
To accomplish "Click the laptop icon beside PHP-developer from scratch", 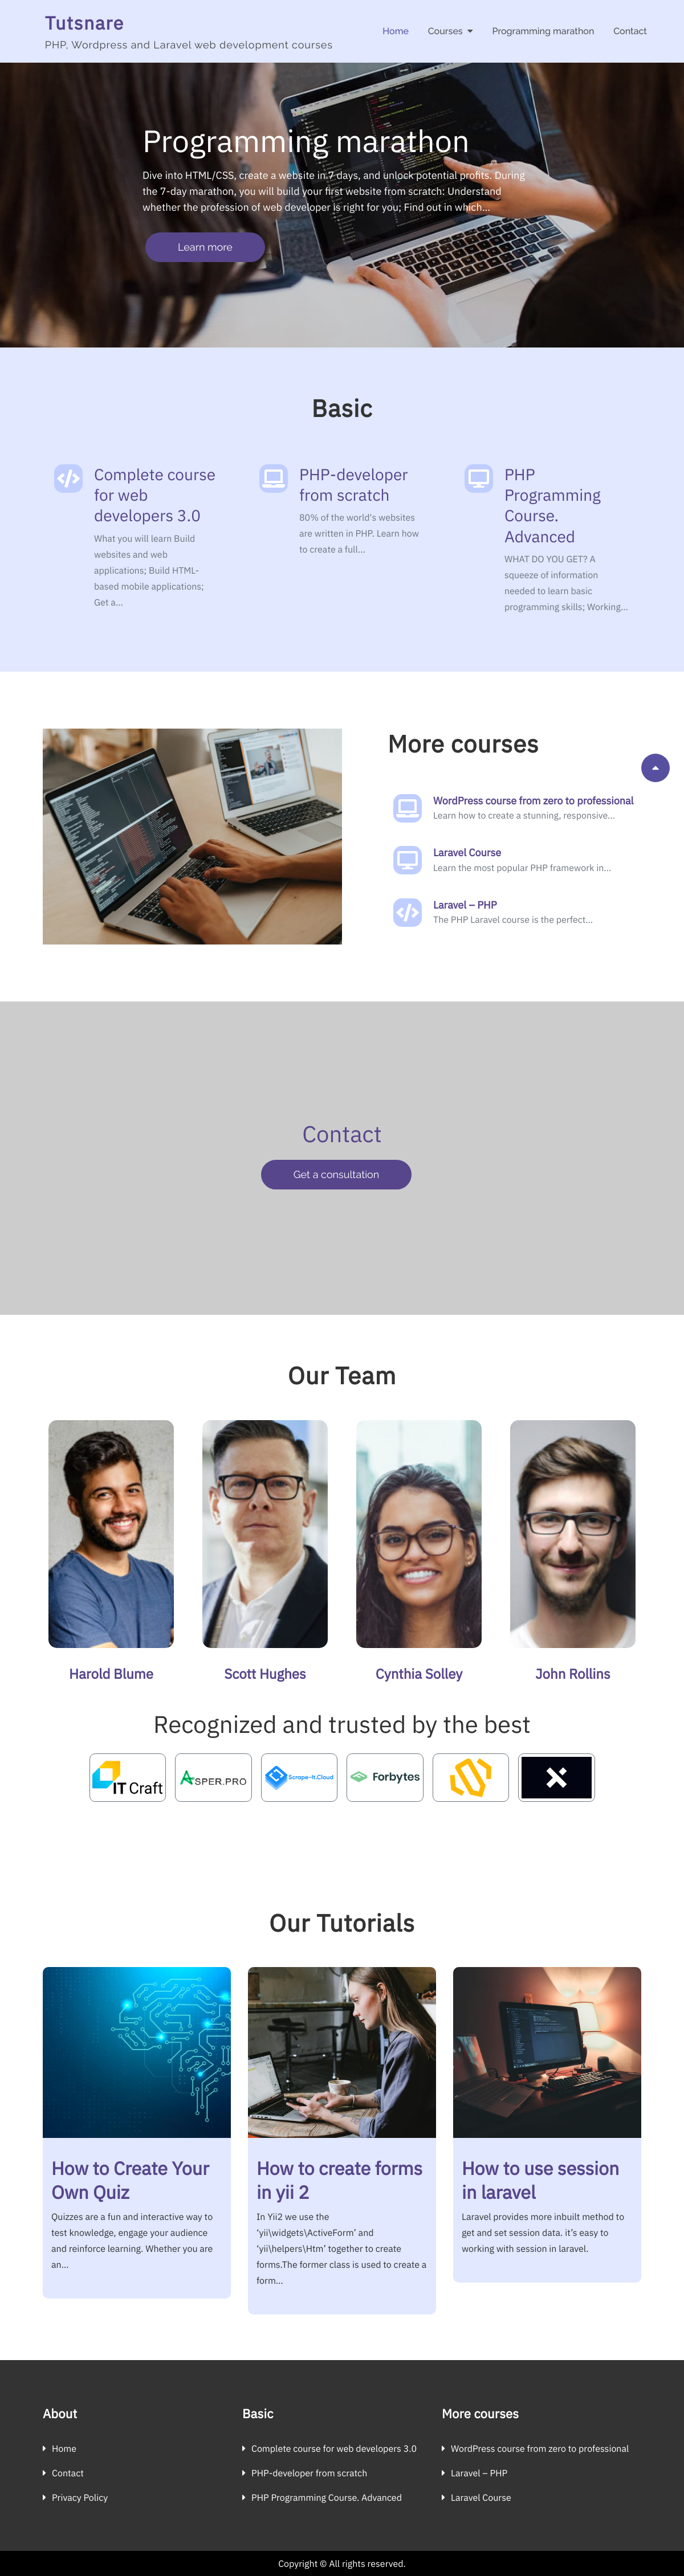I will click(x=273, y=478).
